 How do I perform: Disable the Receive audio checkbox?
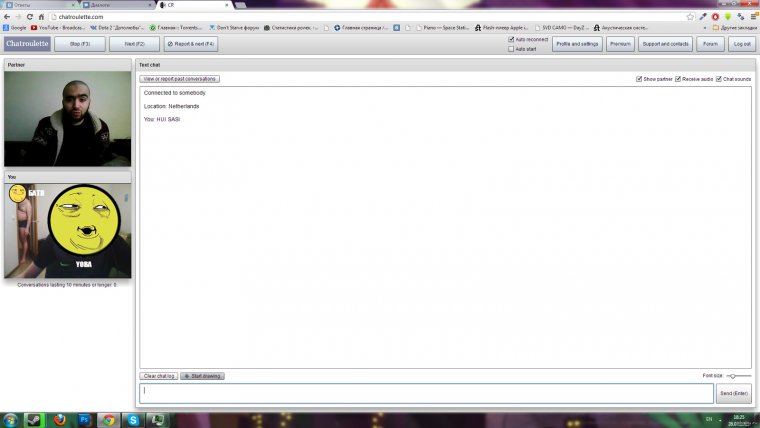678,78
